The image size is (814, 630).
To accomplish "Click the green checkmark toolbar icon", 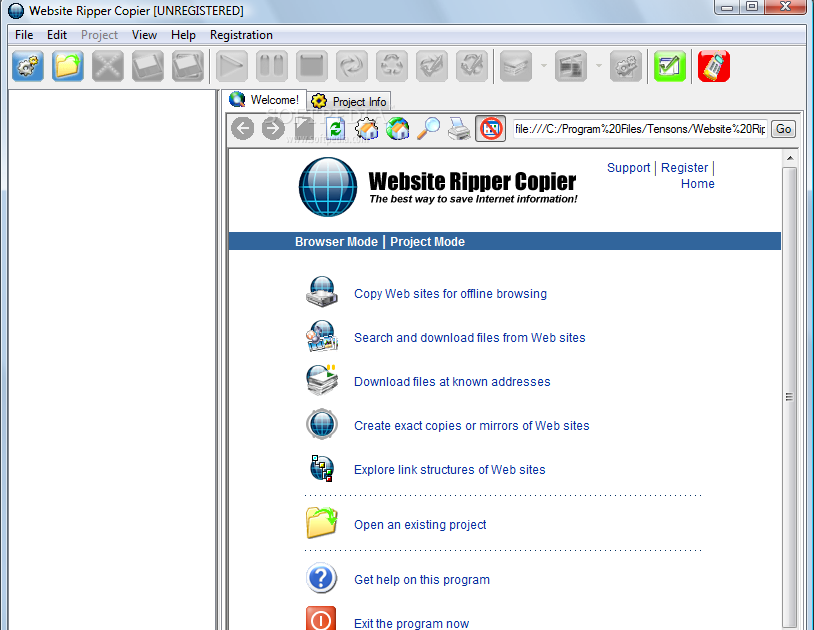I will pos(670,66).
